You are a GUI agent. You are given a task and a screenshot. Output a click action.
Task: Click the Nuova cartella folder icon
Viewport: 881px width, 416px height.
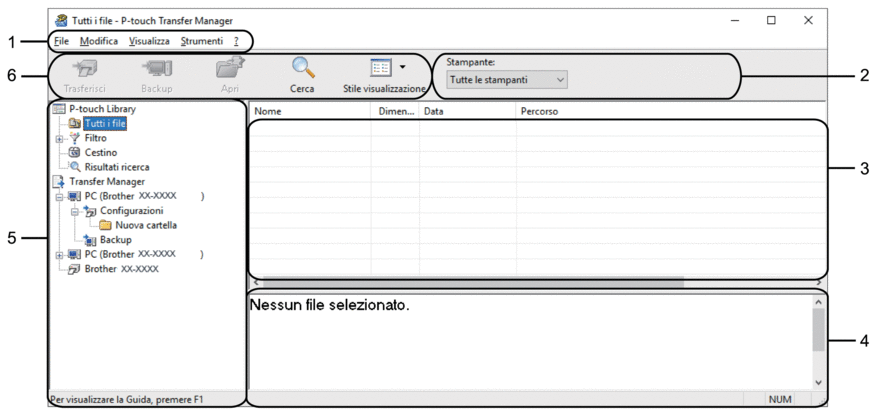(x=106, y=225)
